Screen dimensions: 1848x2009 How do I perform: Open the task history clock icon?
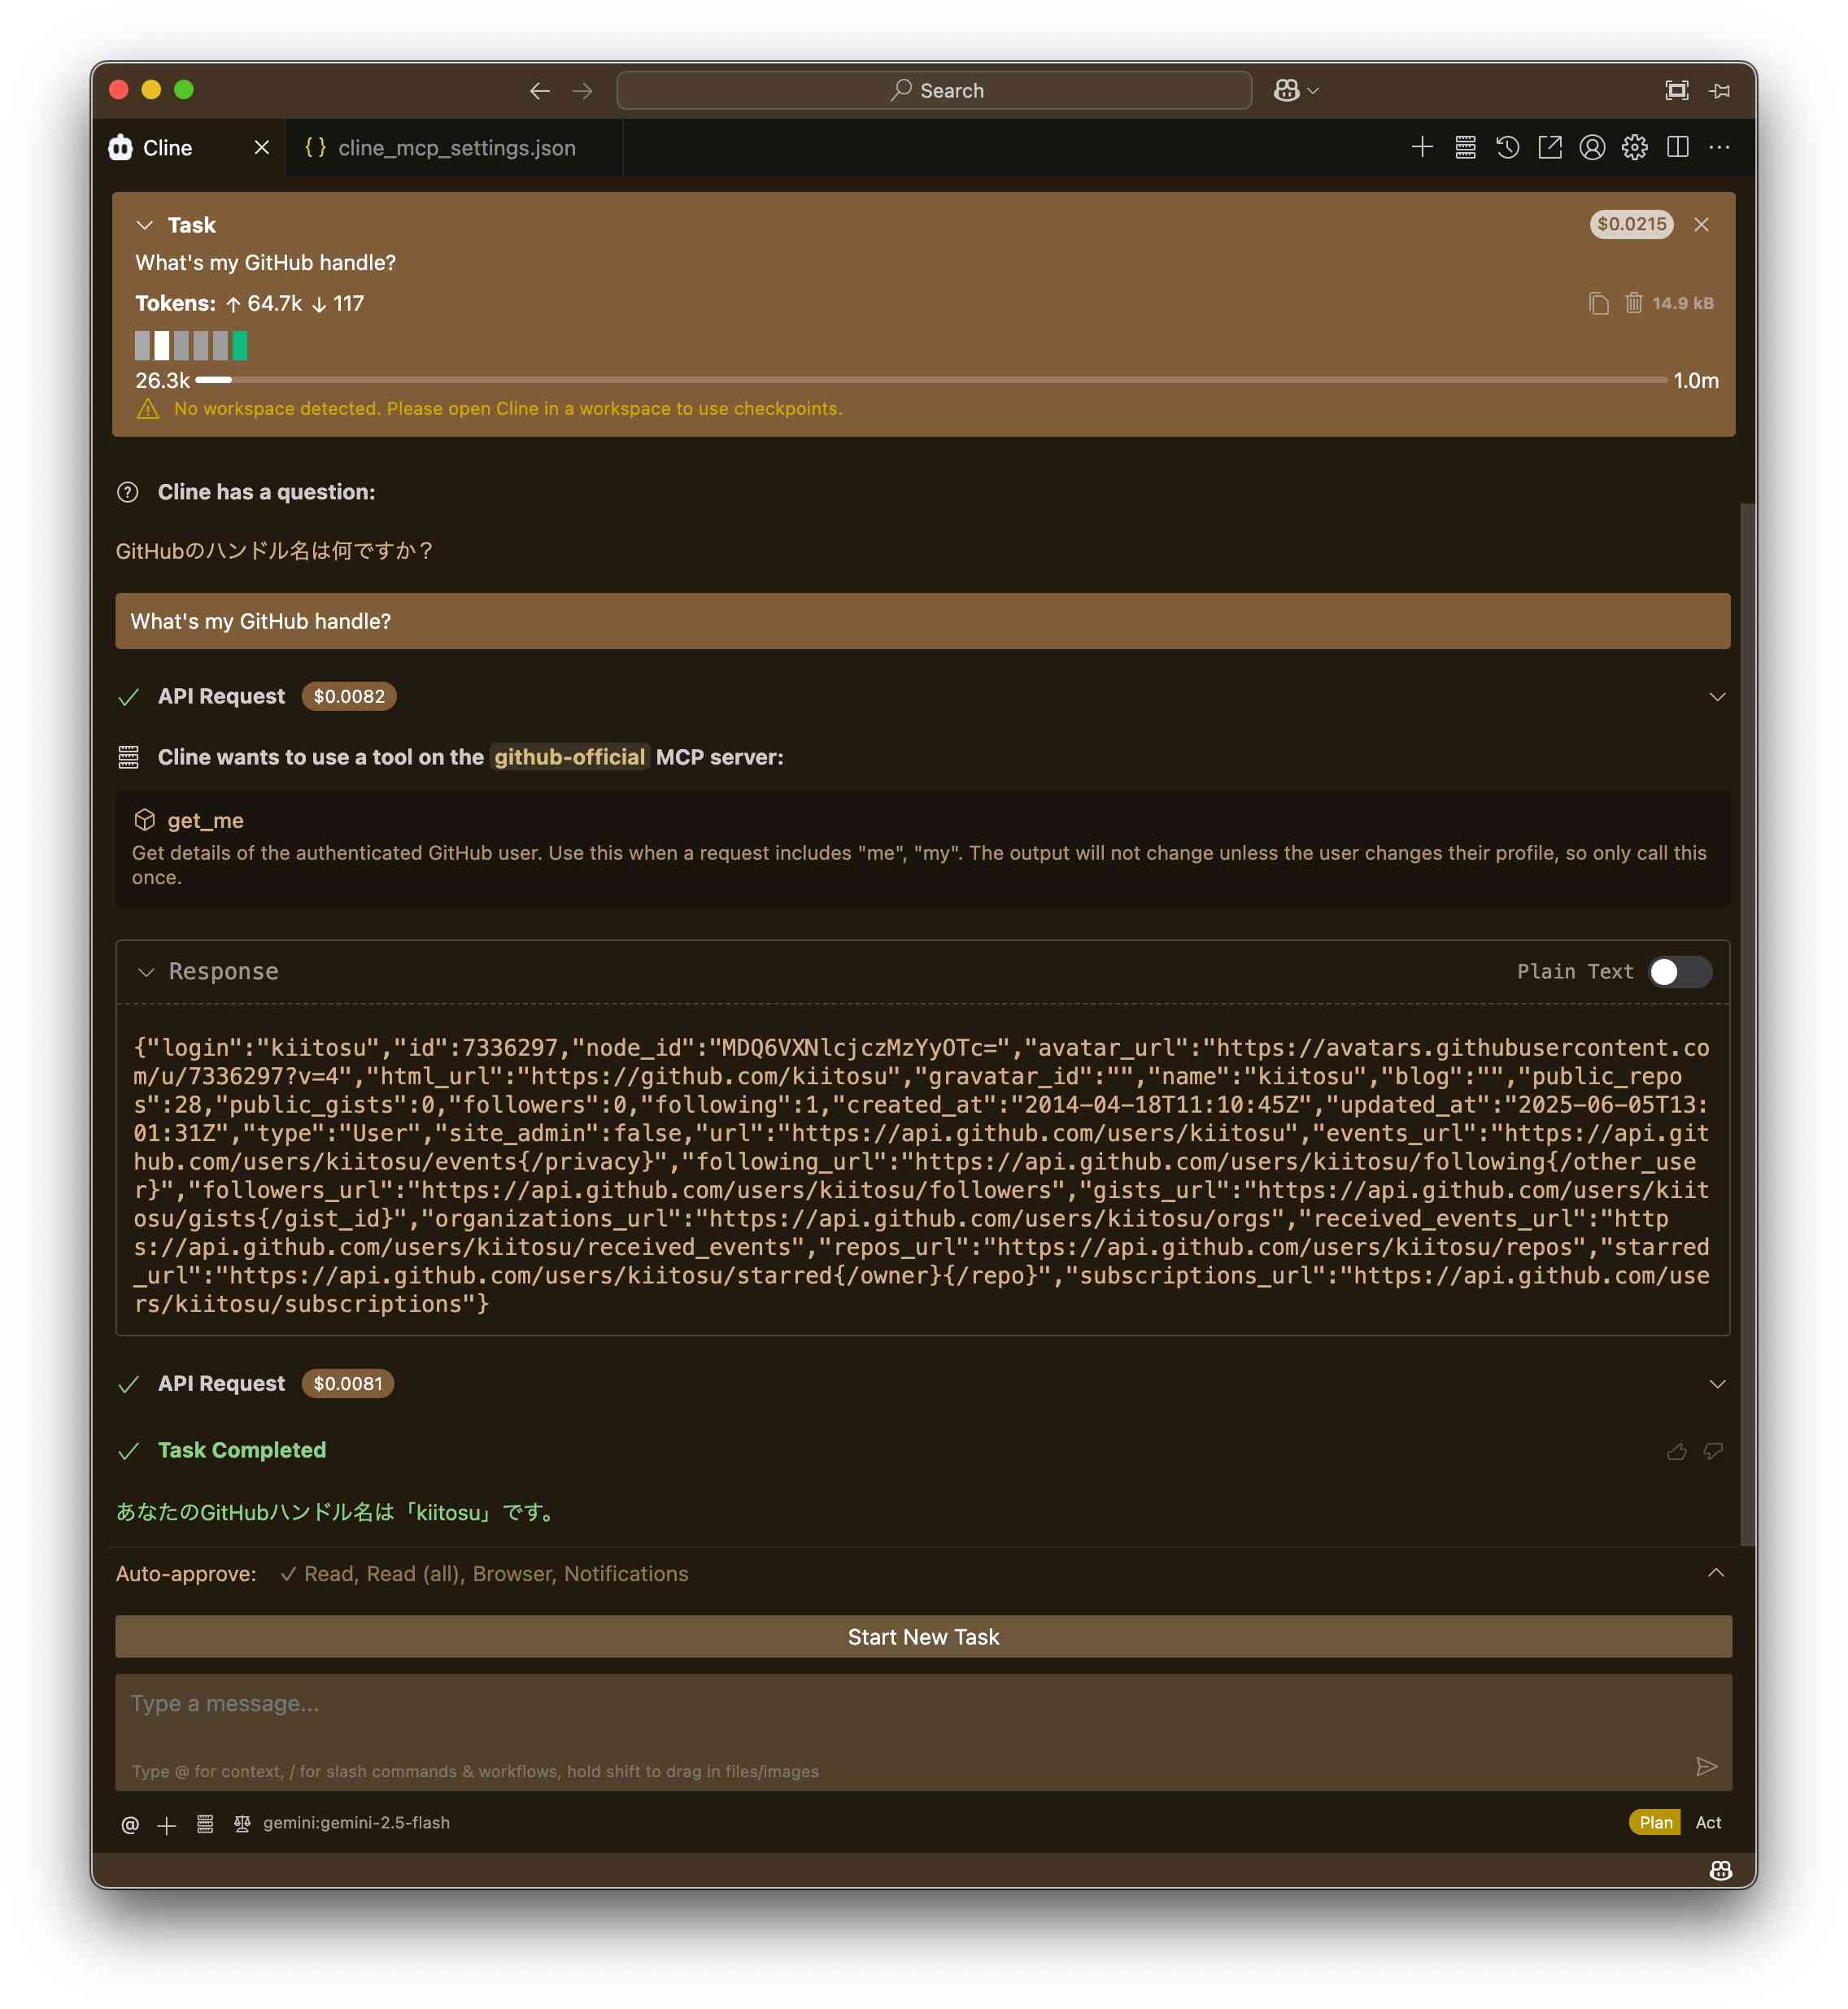1507,148
